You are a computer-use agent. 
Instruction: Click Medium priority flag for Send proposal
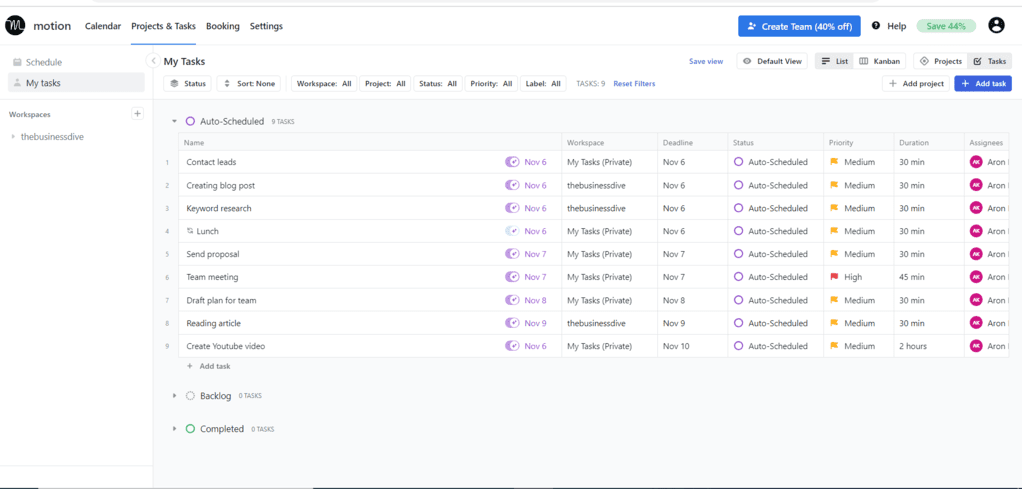coord(834,254)
